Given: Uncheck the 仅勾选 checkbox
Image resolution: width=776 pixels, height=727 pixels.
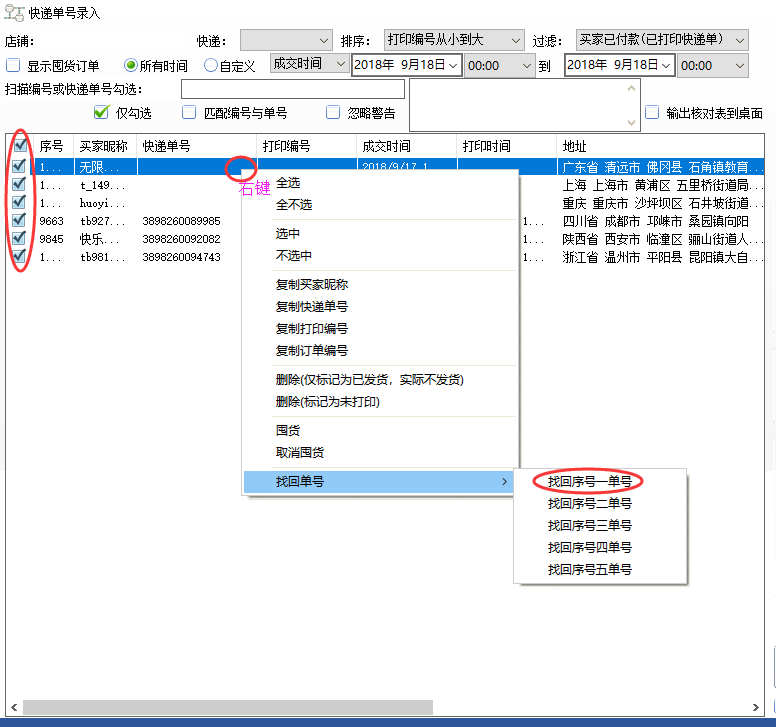Looking at the screenshot, I should pos(101,112).
